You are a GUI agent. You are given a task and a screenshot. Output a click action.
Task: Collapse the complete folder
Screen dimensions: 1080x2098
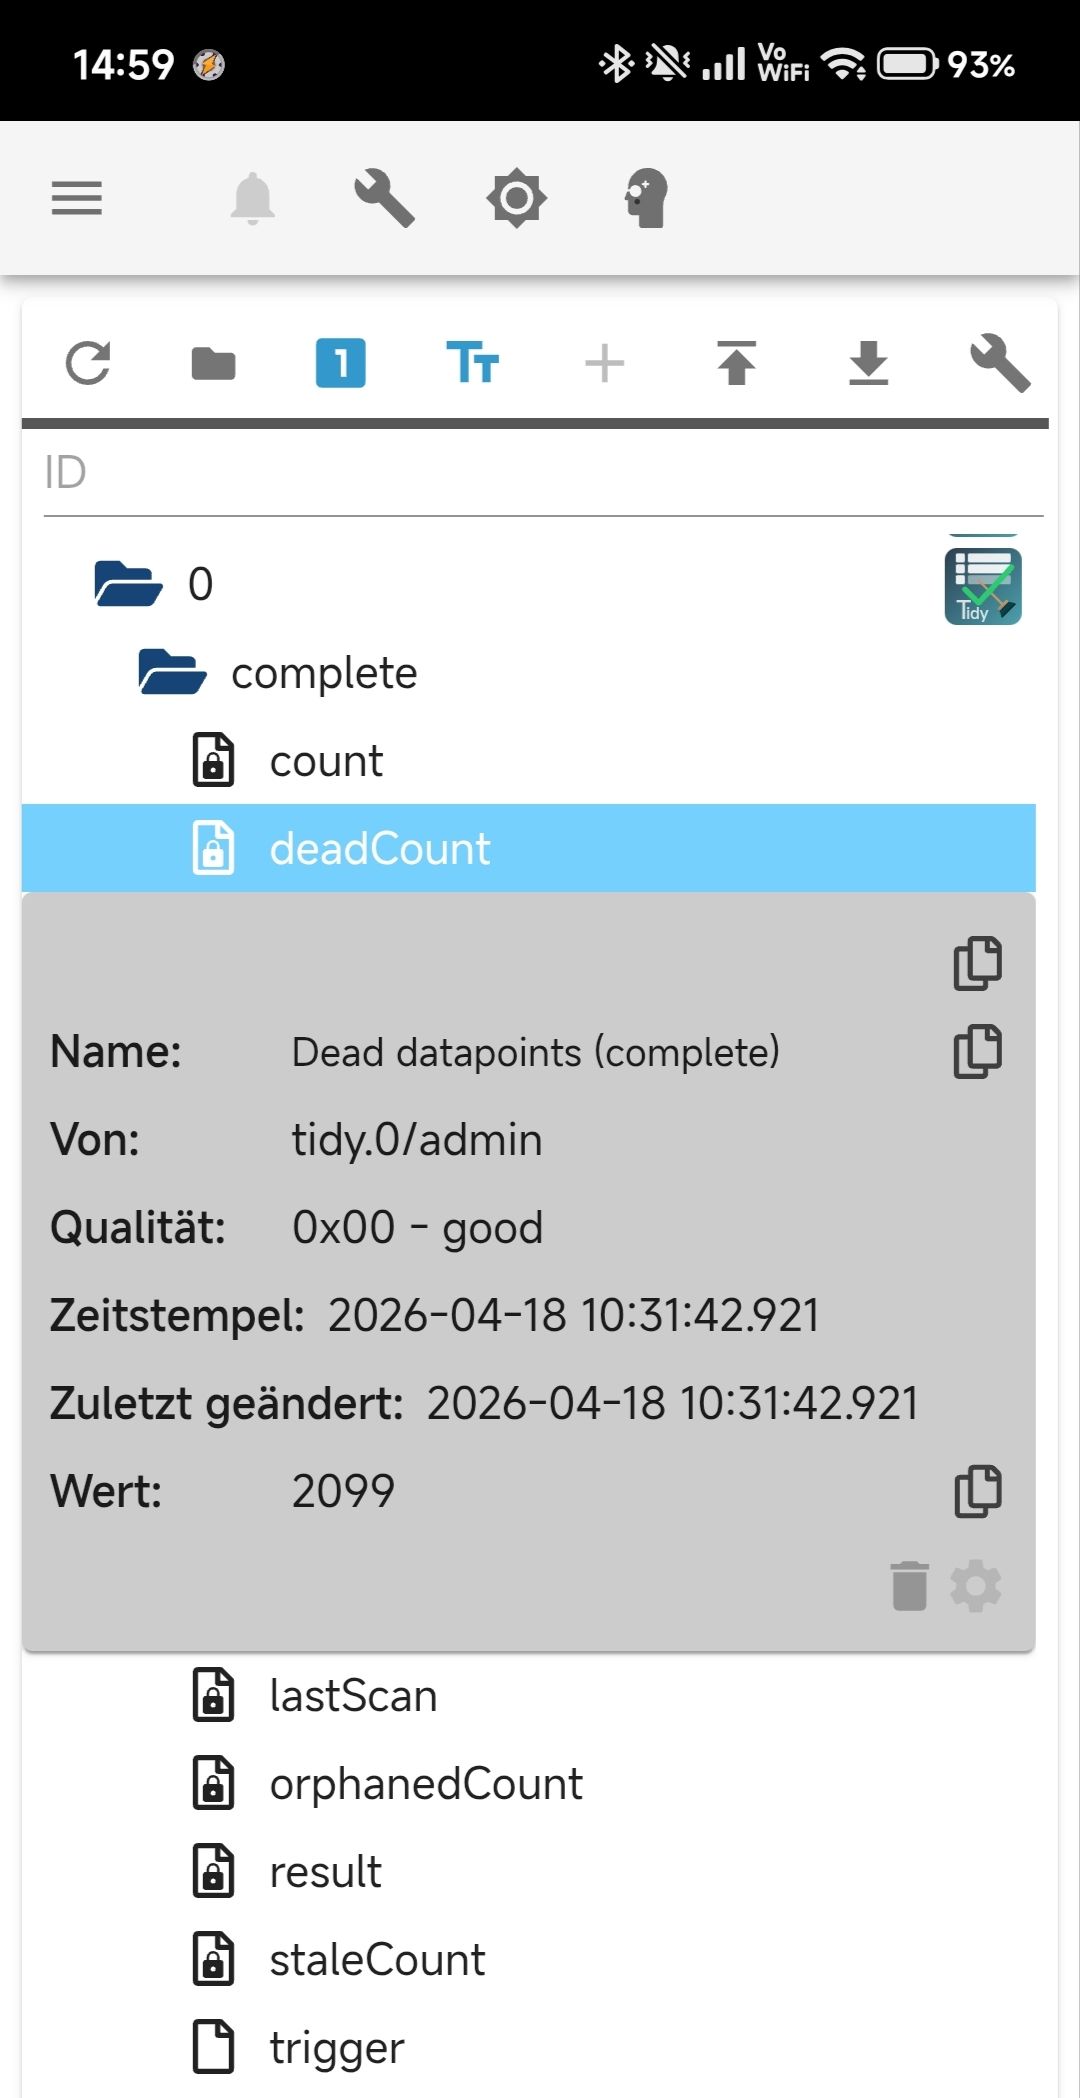coord(172,673)
